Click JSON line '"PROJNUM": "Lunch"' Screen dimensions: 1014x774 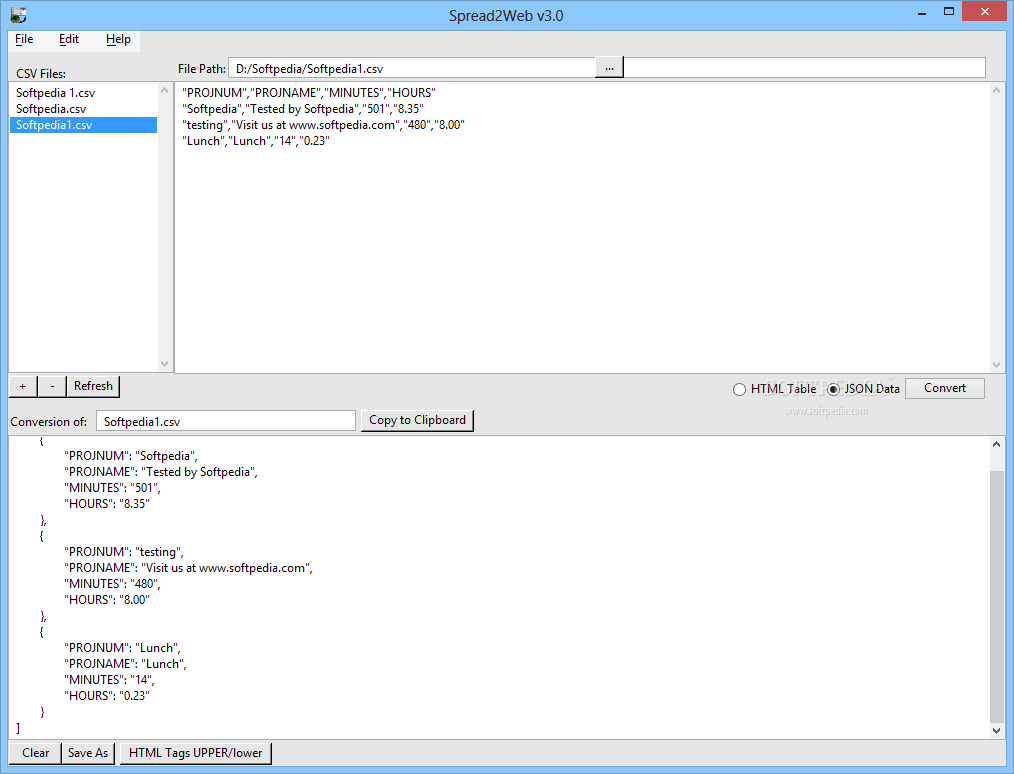click(122, 648)
